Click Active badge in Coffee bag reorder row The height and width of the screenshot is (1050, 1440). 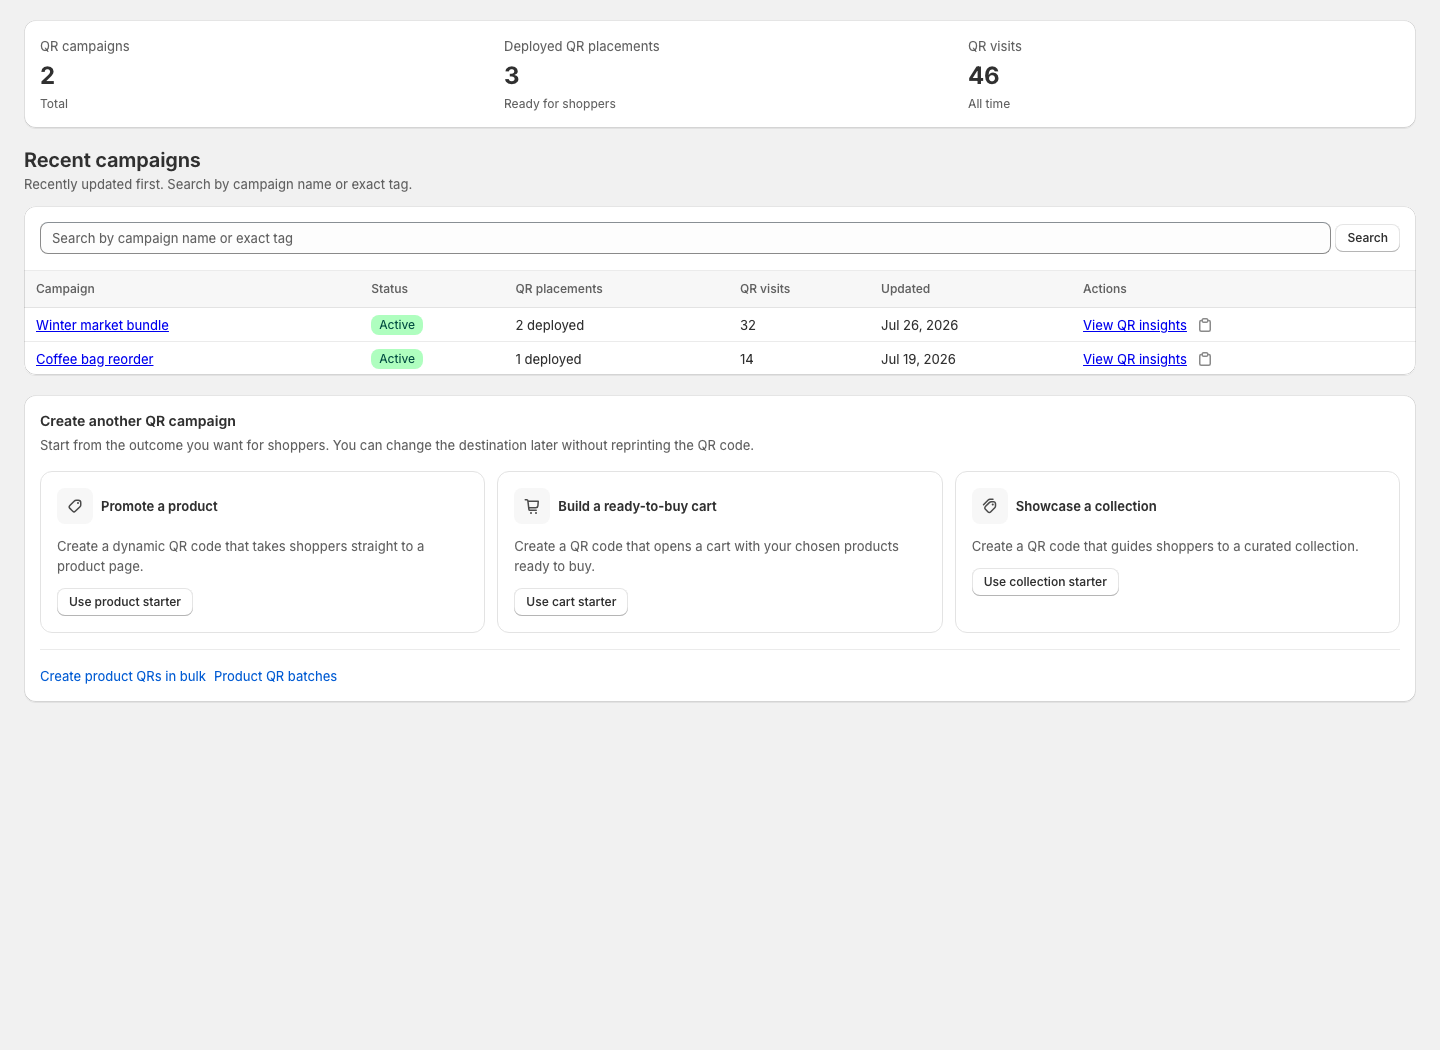397,359
